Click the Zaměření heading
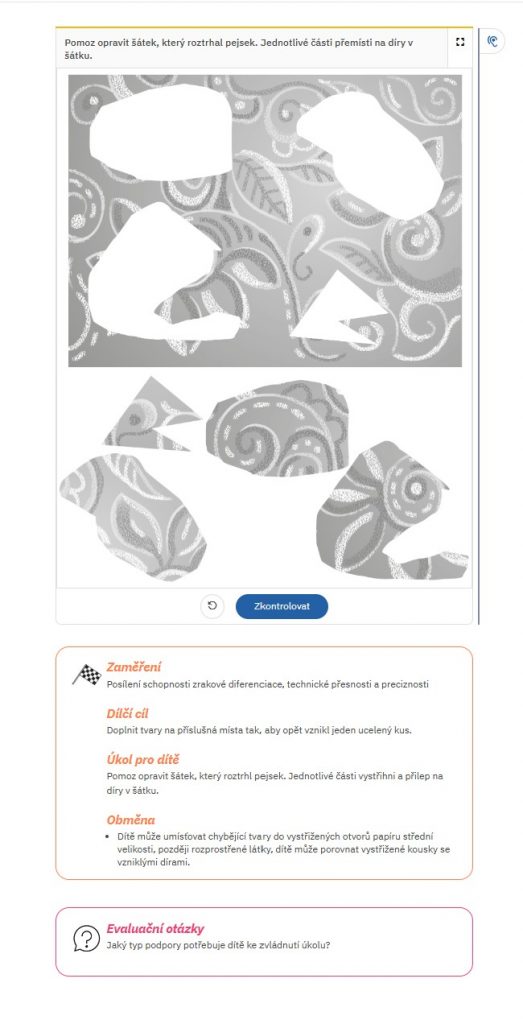Image resolution: width=523 pixels, height=1024 pixels. pos(134,667)
